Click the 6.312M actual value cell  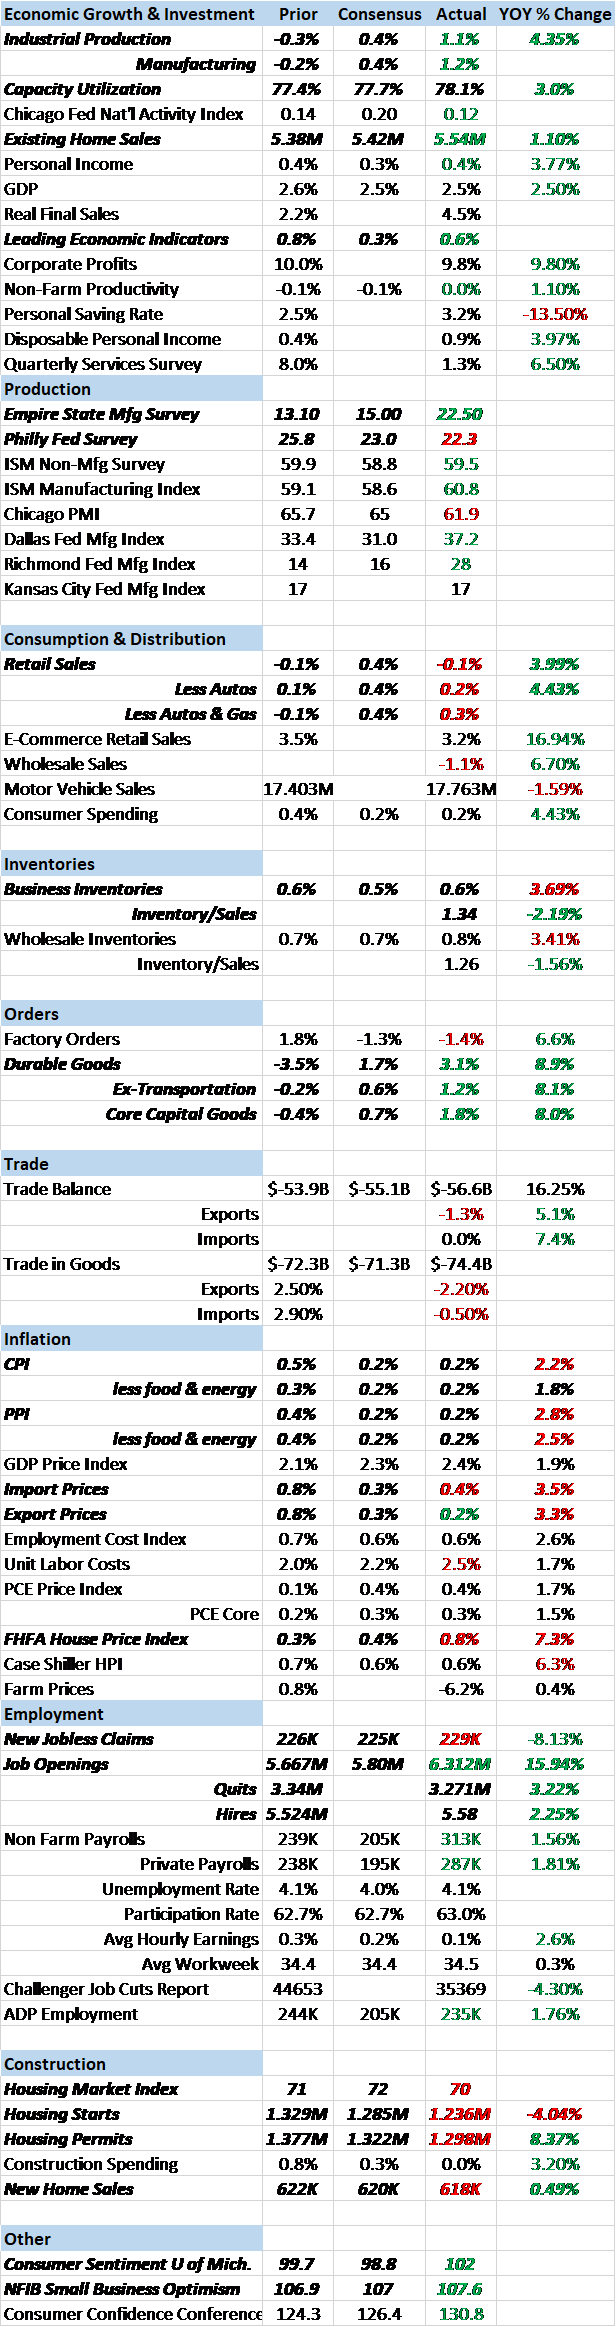click(461, 1764)
